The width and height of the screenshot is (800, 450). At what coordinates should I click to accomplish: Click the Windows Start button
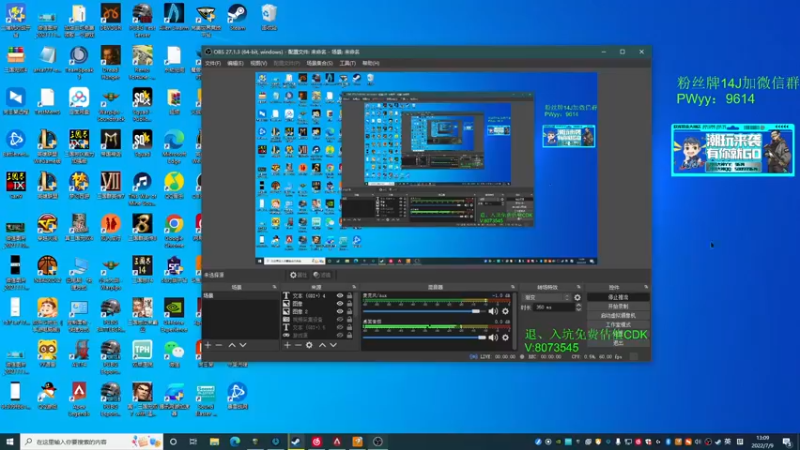[10, 441]
